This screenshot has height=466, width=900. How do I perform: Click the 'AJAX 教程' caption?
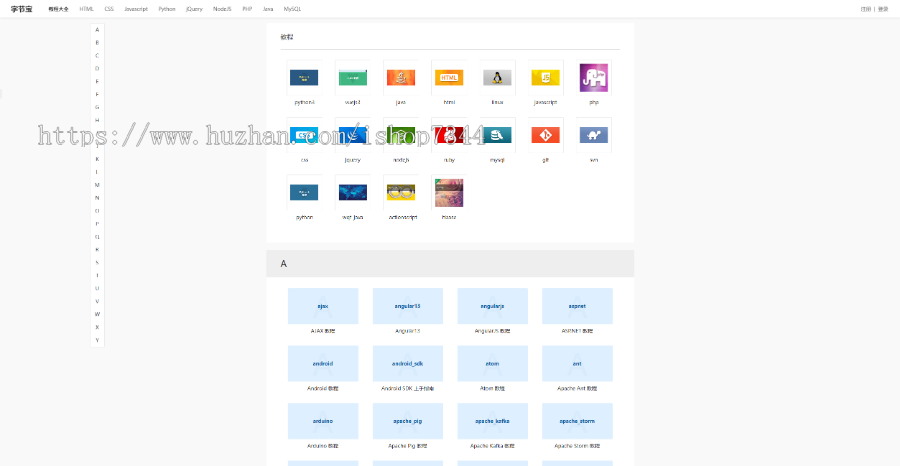click(323, 331)
